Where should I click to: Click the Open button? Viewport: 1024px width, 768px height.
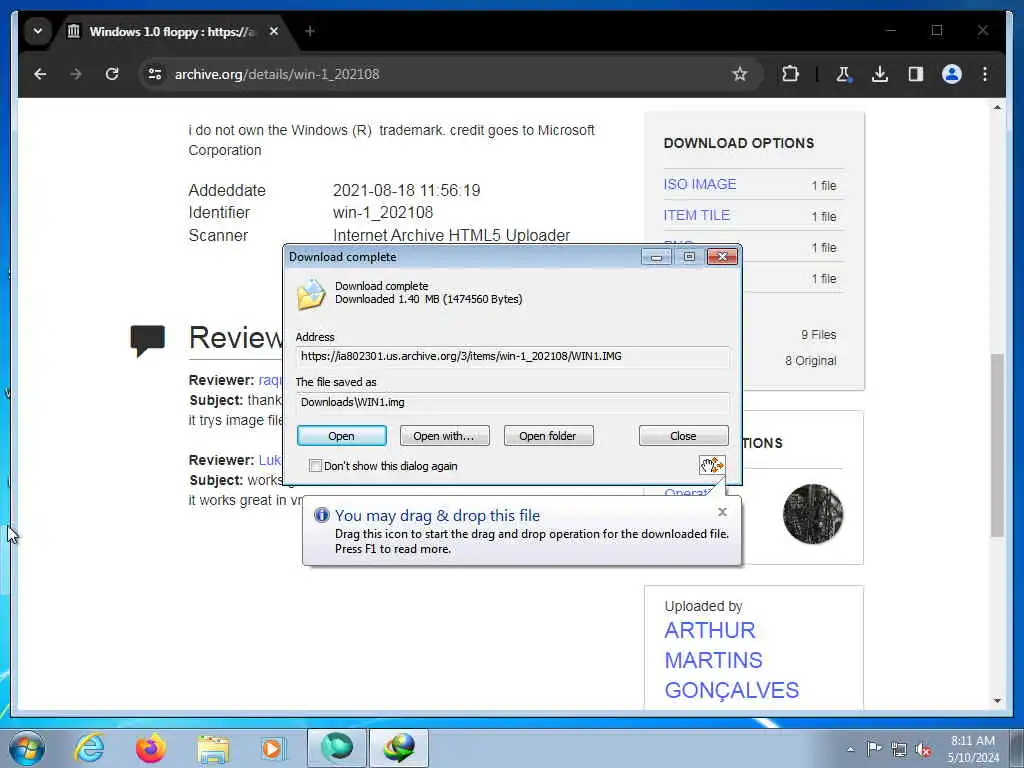click(x=342, y=436)
